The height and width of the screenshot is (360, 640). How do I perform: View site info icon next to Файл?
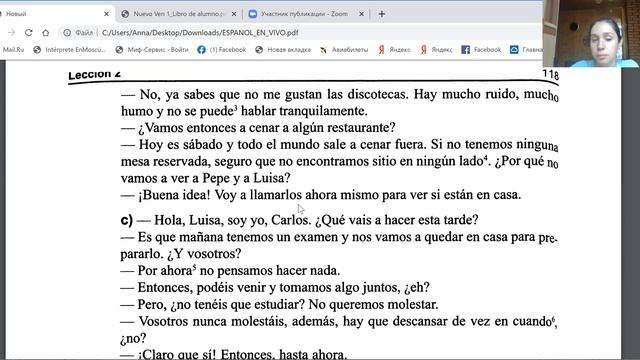pos(67,33)
